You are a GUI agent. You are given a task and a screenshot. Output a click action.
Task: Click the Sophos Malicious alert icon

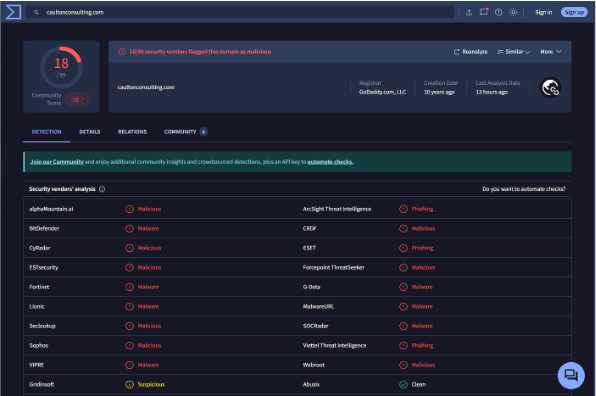point(130,345)
